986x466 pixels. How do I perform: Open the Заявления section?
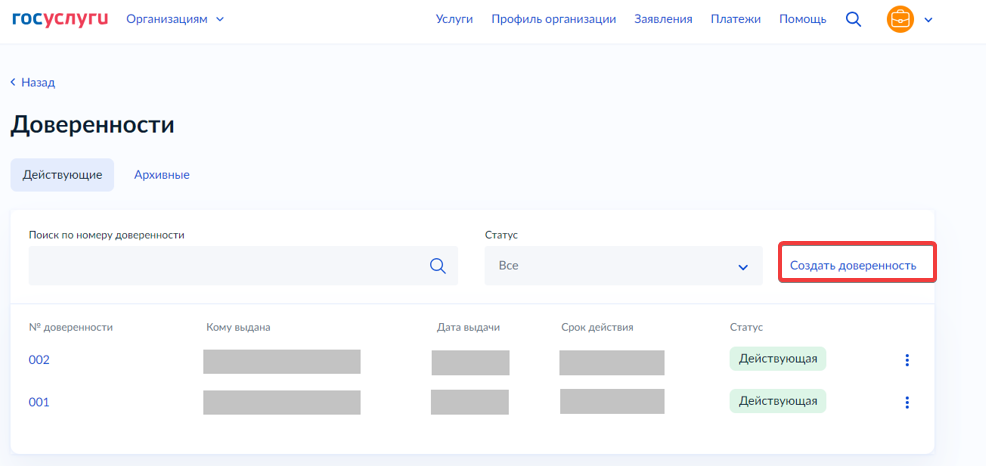(663, 19)
